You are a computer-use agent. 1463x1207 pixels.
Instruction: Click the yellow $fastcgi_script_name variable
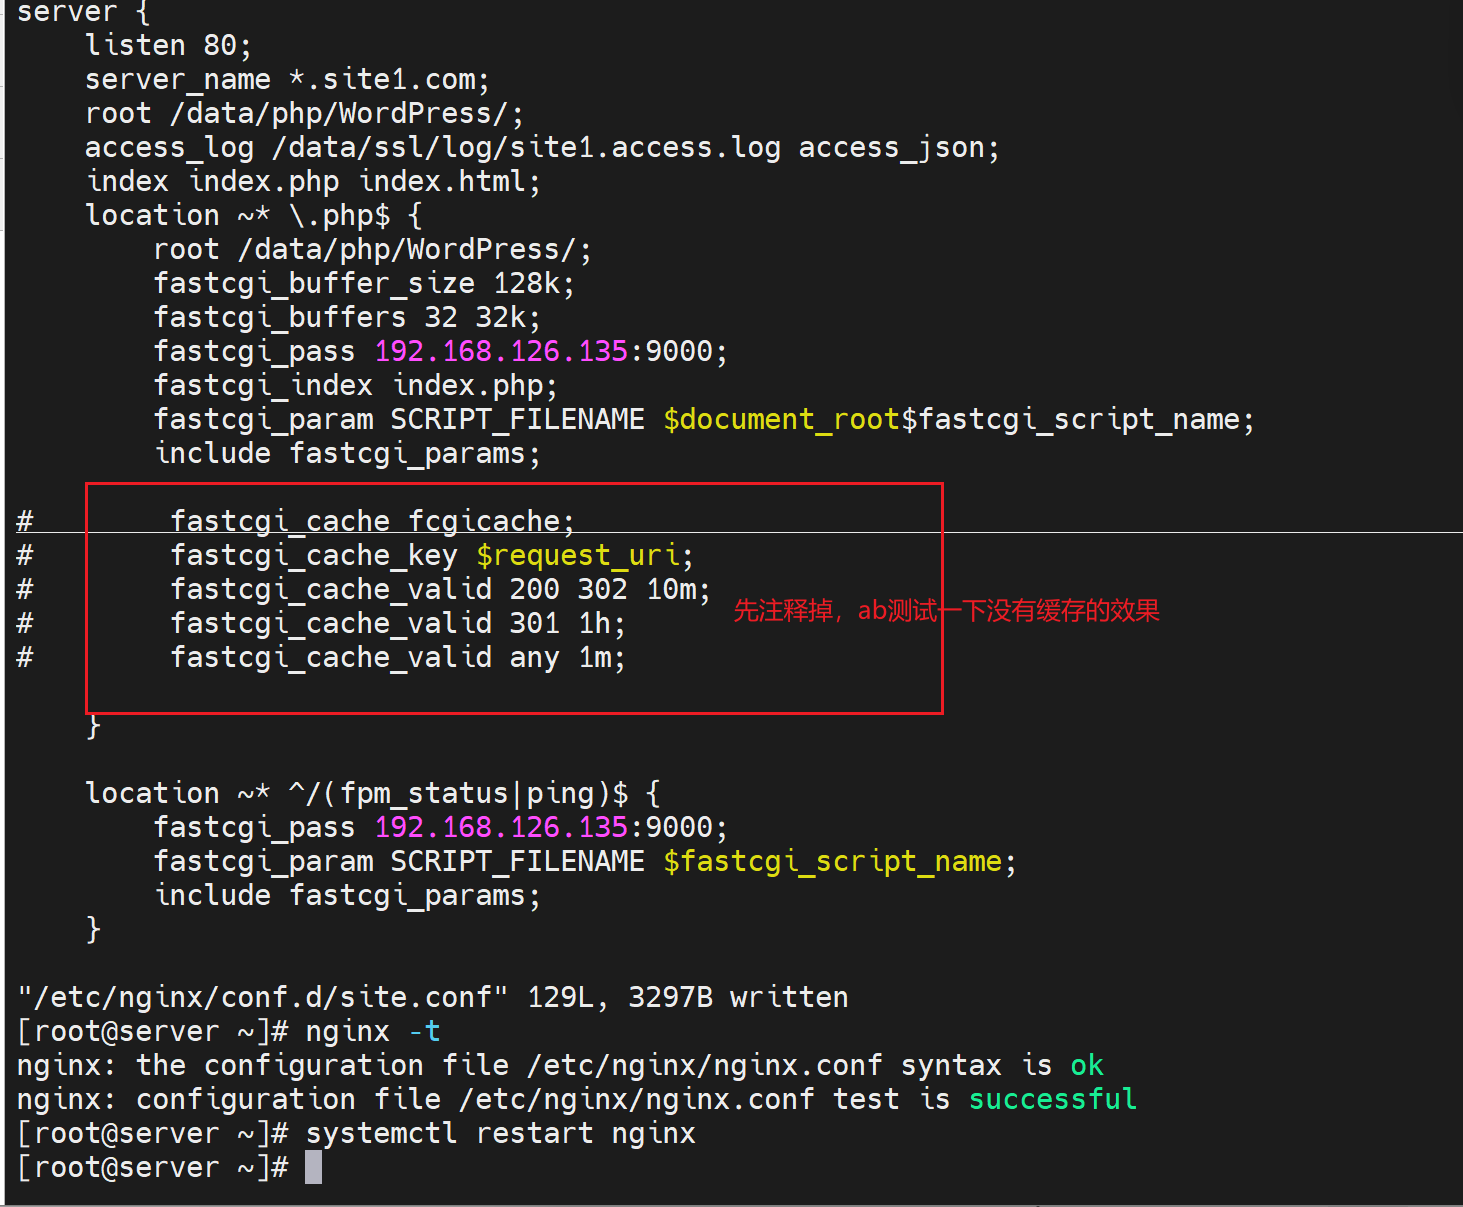pyautogui.click(x=832, y=861)
